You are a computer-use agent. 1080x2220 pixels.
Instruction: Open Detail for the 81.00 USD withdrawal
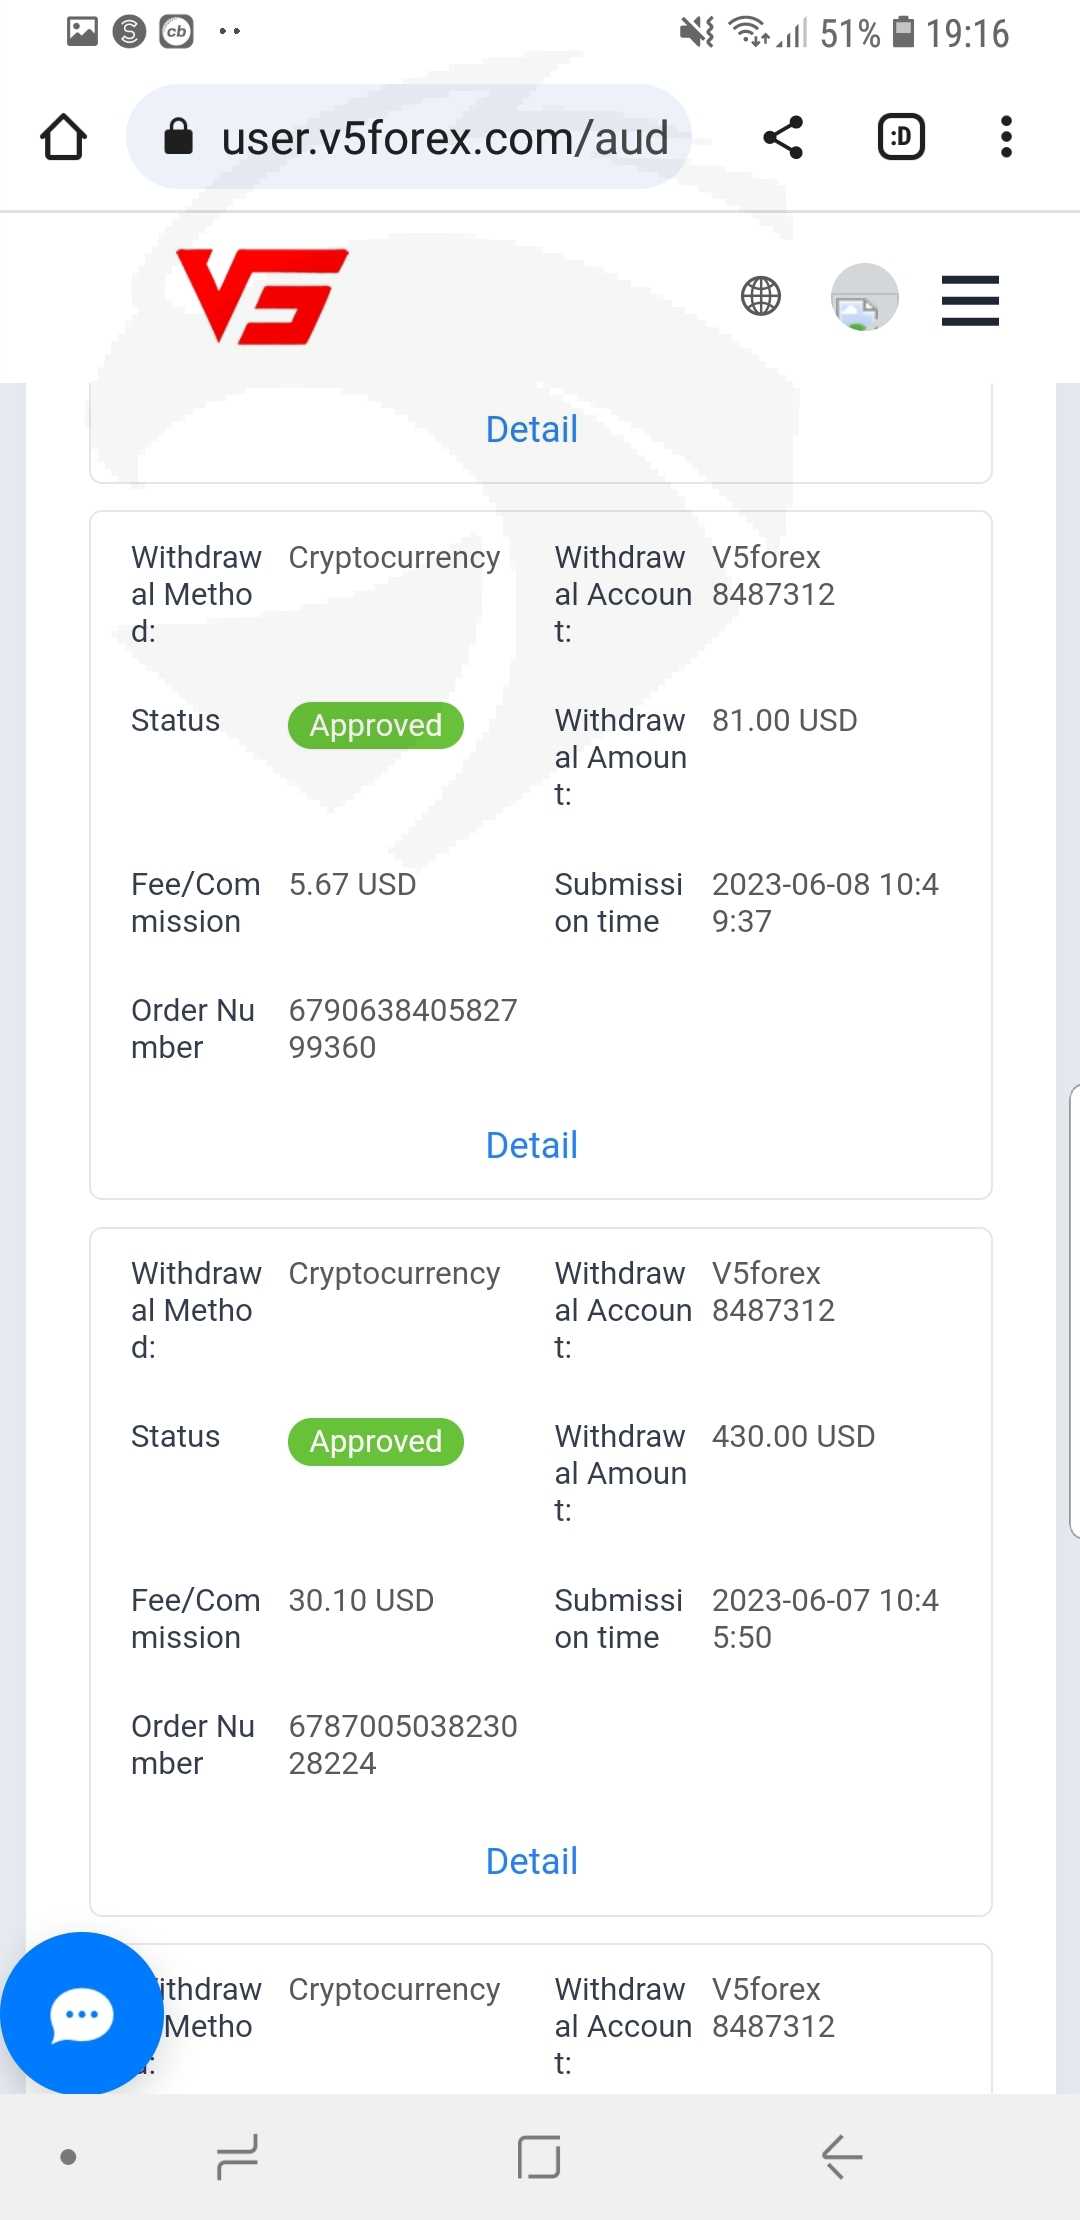tap(531, 1145)
